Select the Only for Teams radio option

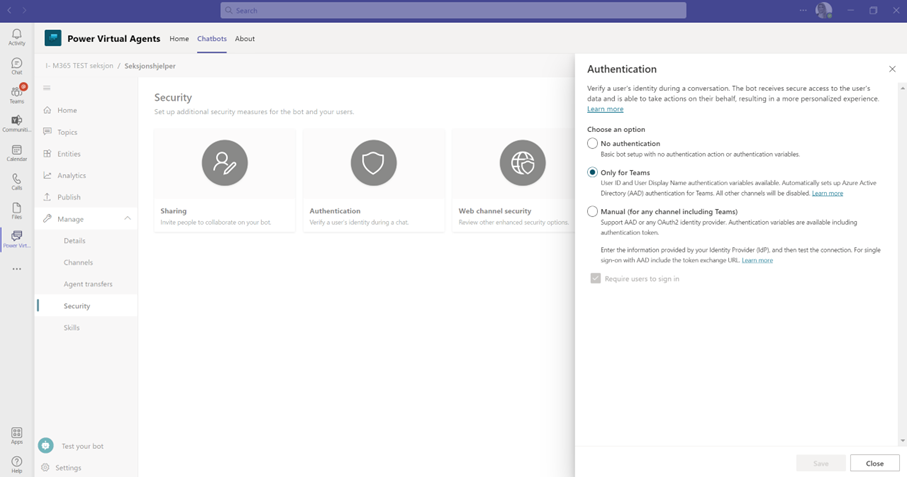pos(592,172)
